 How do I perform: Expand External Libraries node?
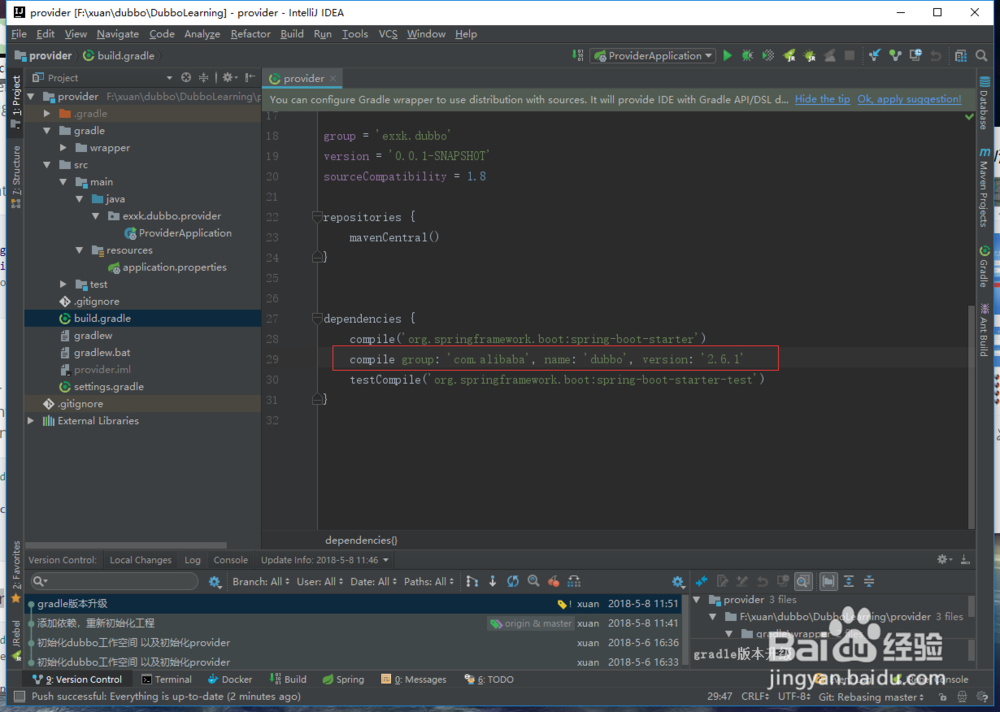(x=31, y=420)
